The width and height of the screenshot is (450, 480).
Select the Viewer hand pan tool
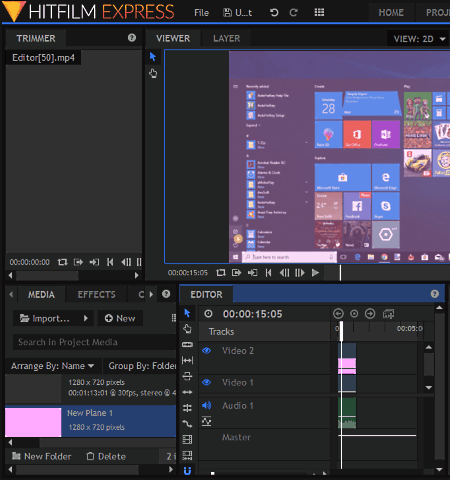click(x=153, y=73)
